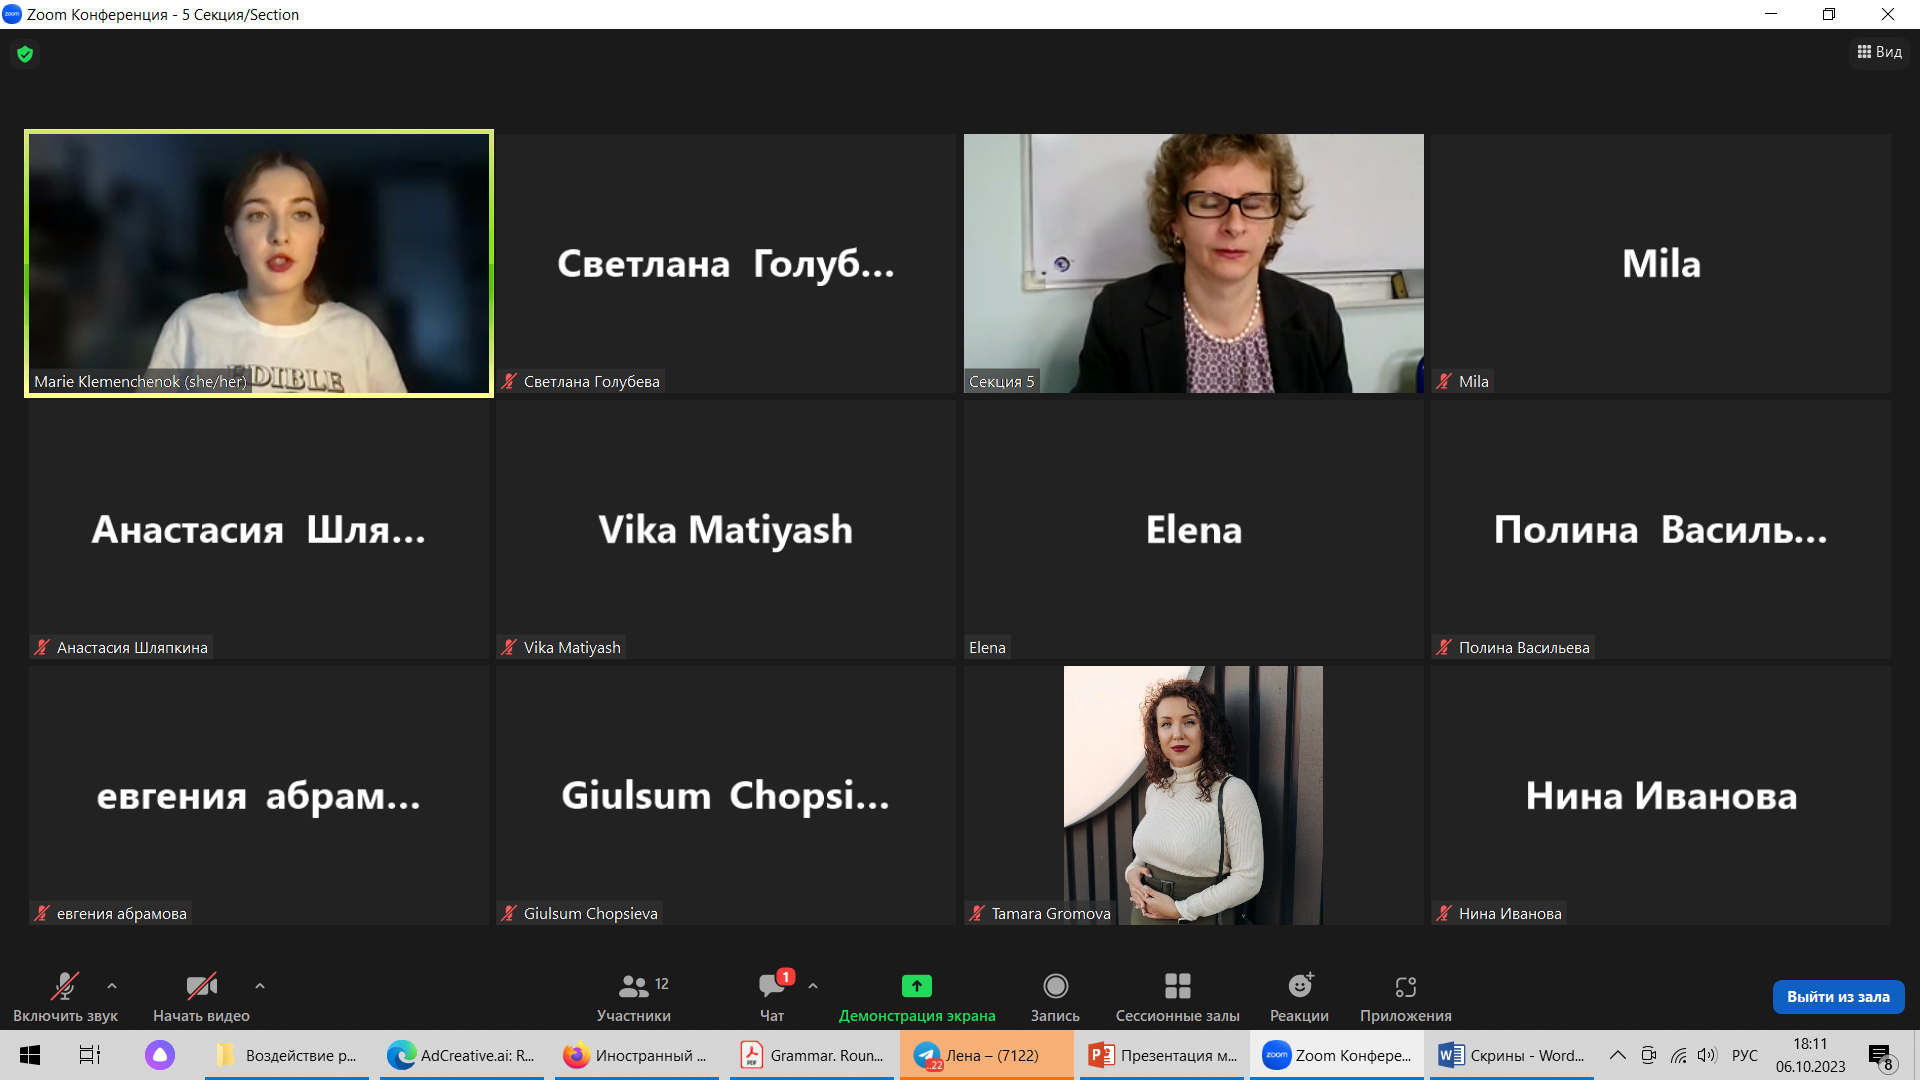Click РУС language indicator in taskbar
This screenshot has width=1920, height=1080.
(1744, 1055)
